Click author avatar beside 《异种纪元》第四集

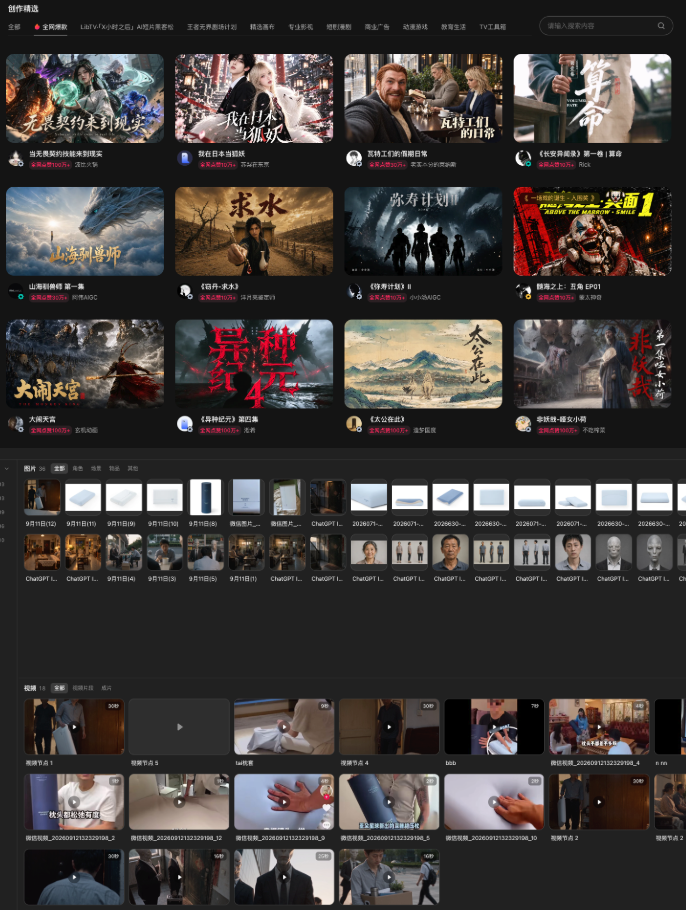pos(185,424)
